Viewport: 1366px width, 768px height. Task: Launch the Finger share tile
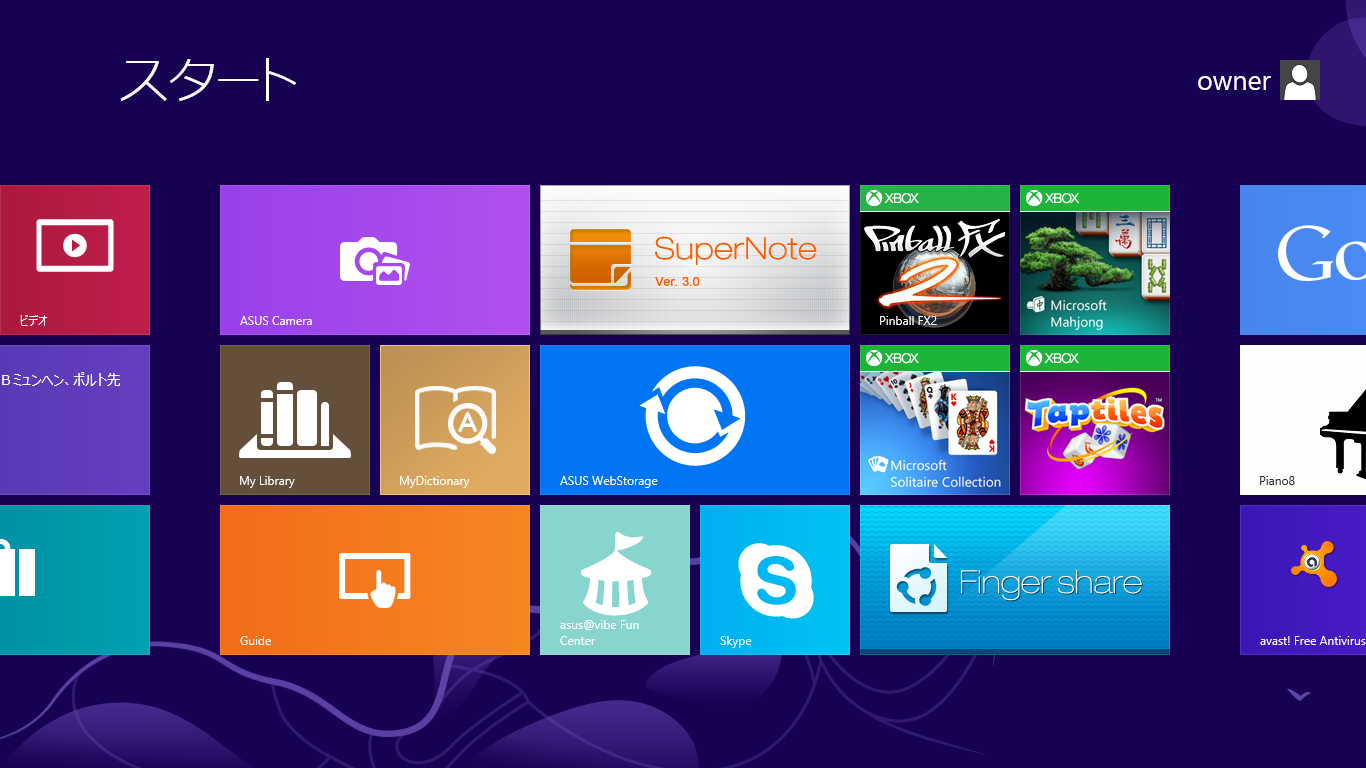(x=1015, y=580)
